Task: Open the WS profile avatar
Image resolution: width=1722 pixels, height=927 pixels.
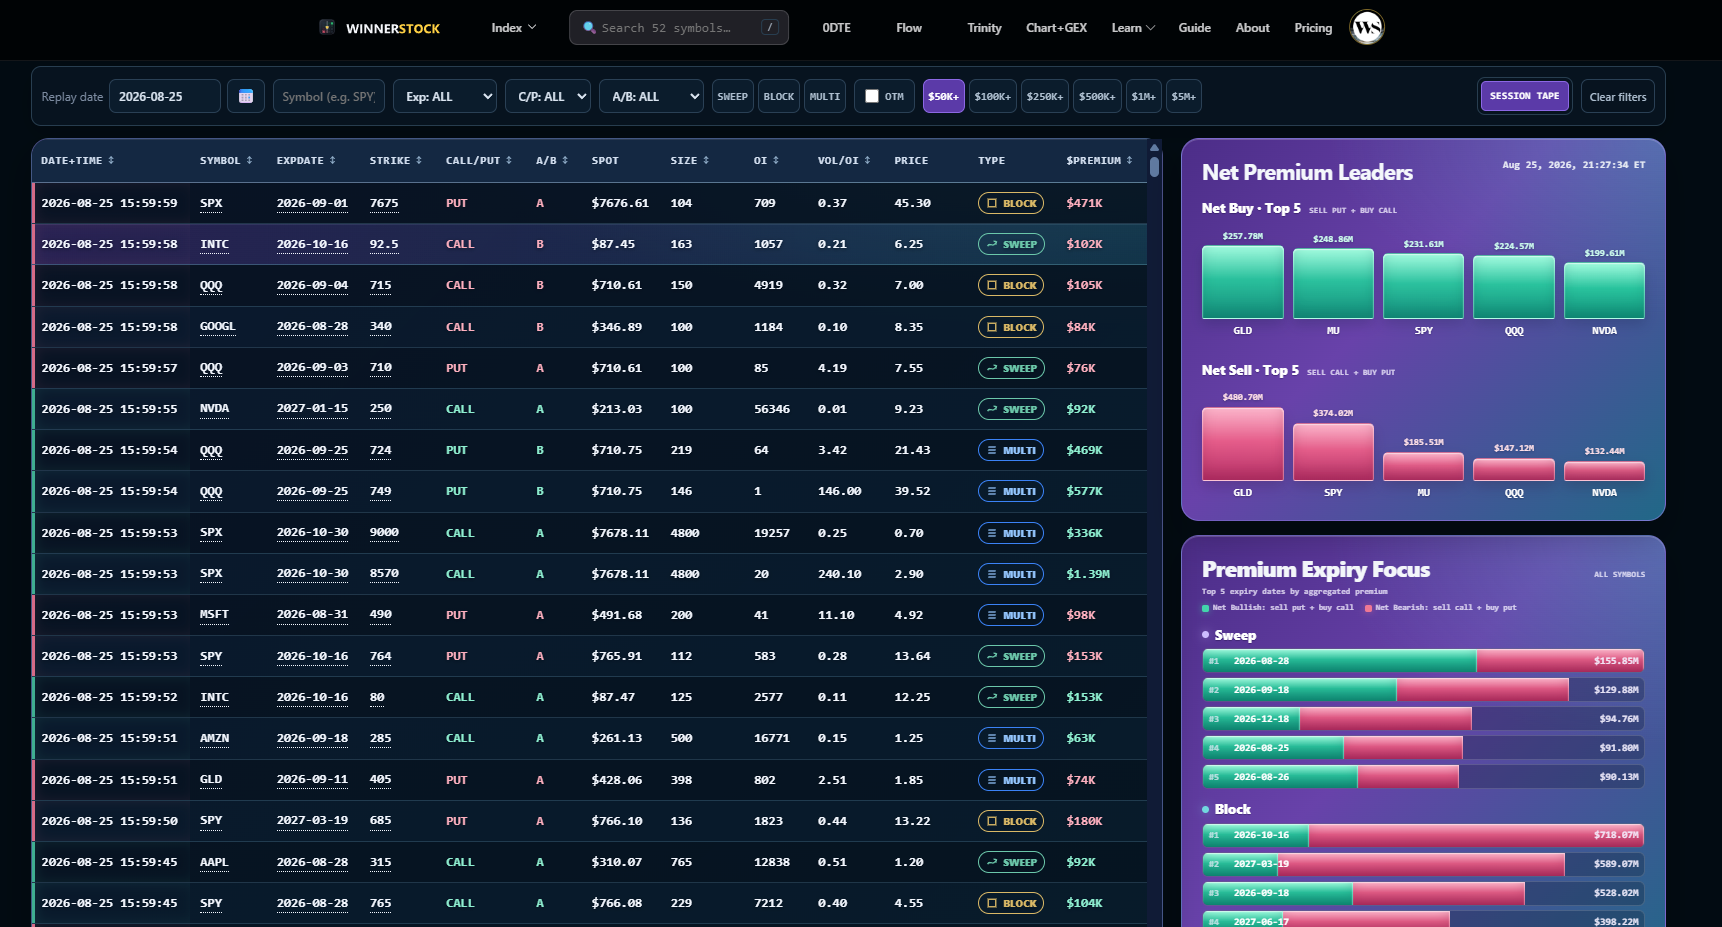Action: point(1367,27)
